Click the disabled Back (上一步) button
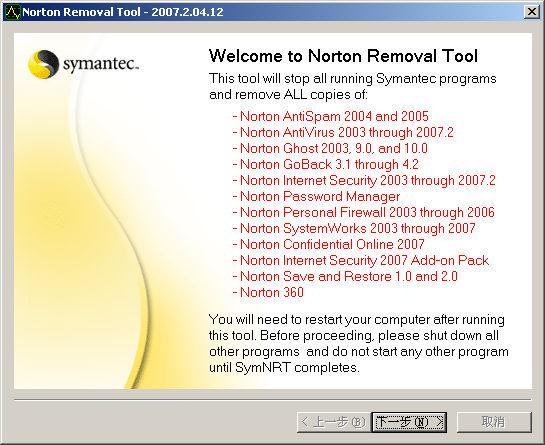The width and height of the screenshot is (545, 445). (334, 422)
